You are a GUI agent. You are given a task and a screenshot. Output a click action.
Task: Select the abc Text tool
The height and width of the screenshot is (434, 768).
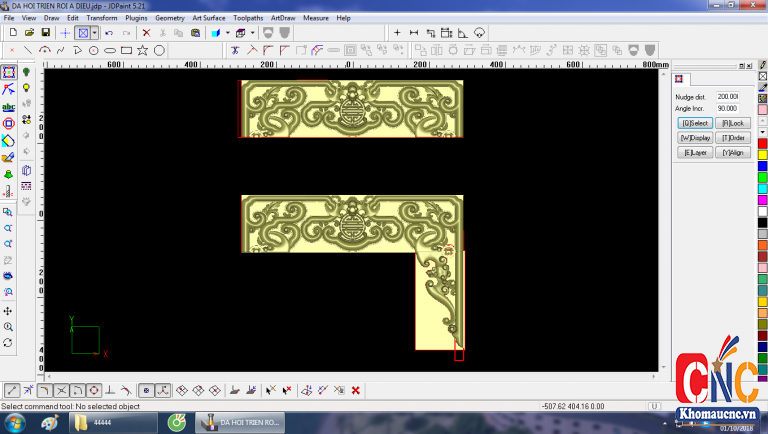click(x=9, y=106)
